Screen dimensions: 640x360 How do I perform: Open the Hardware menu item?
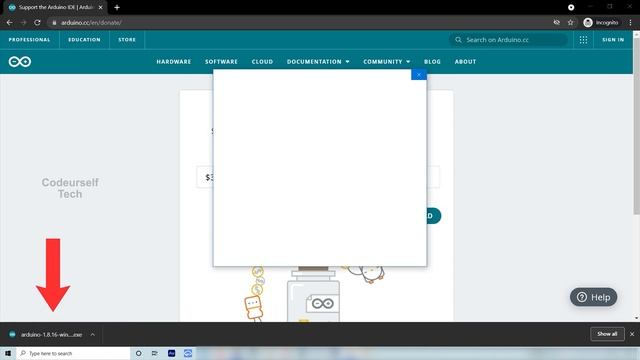pos(173,62)
